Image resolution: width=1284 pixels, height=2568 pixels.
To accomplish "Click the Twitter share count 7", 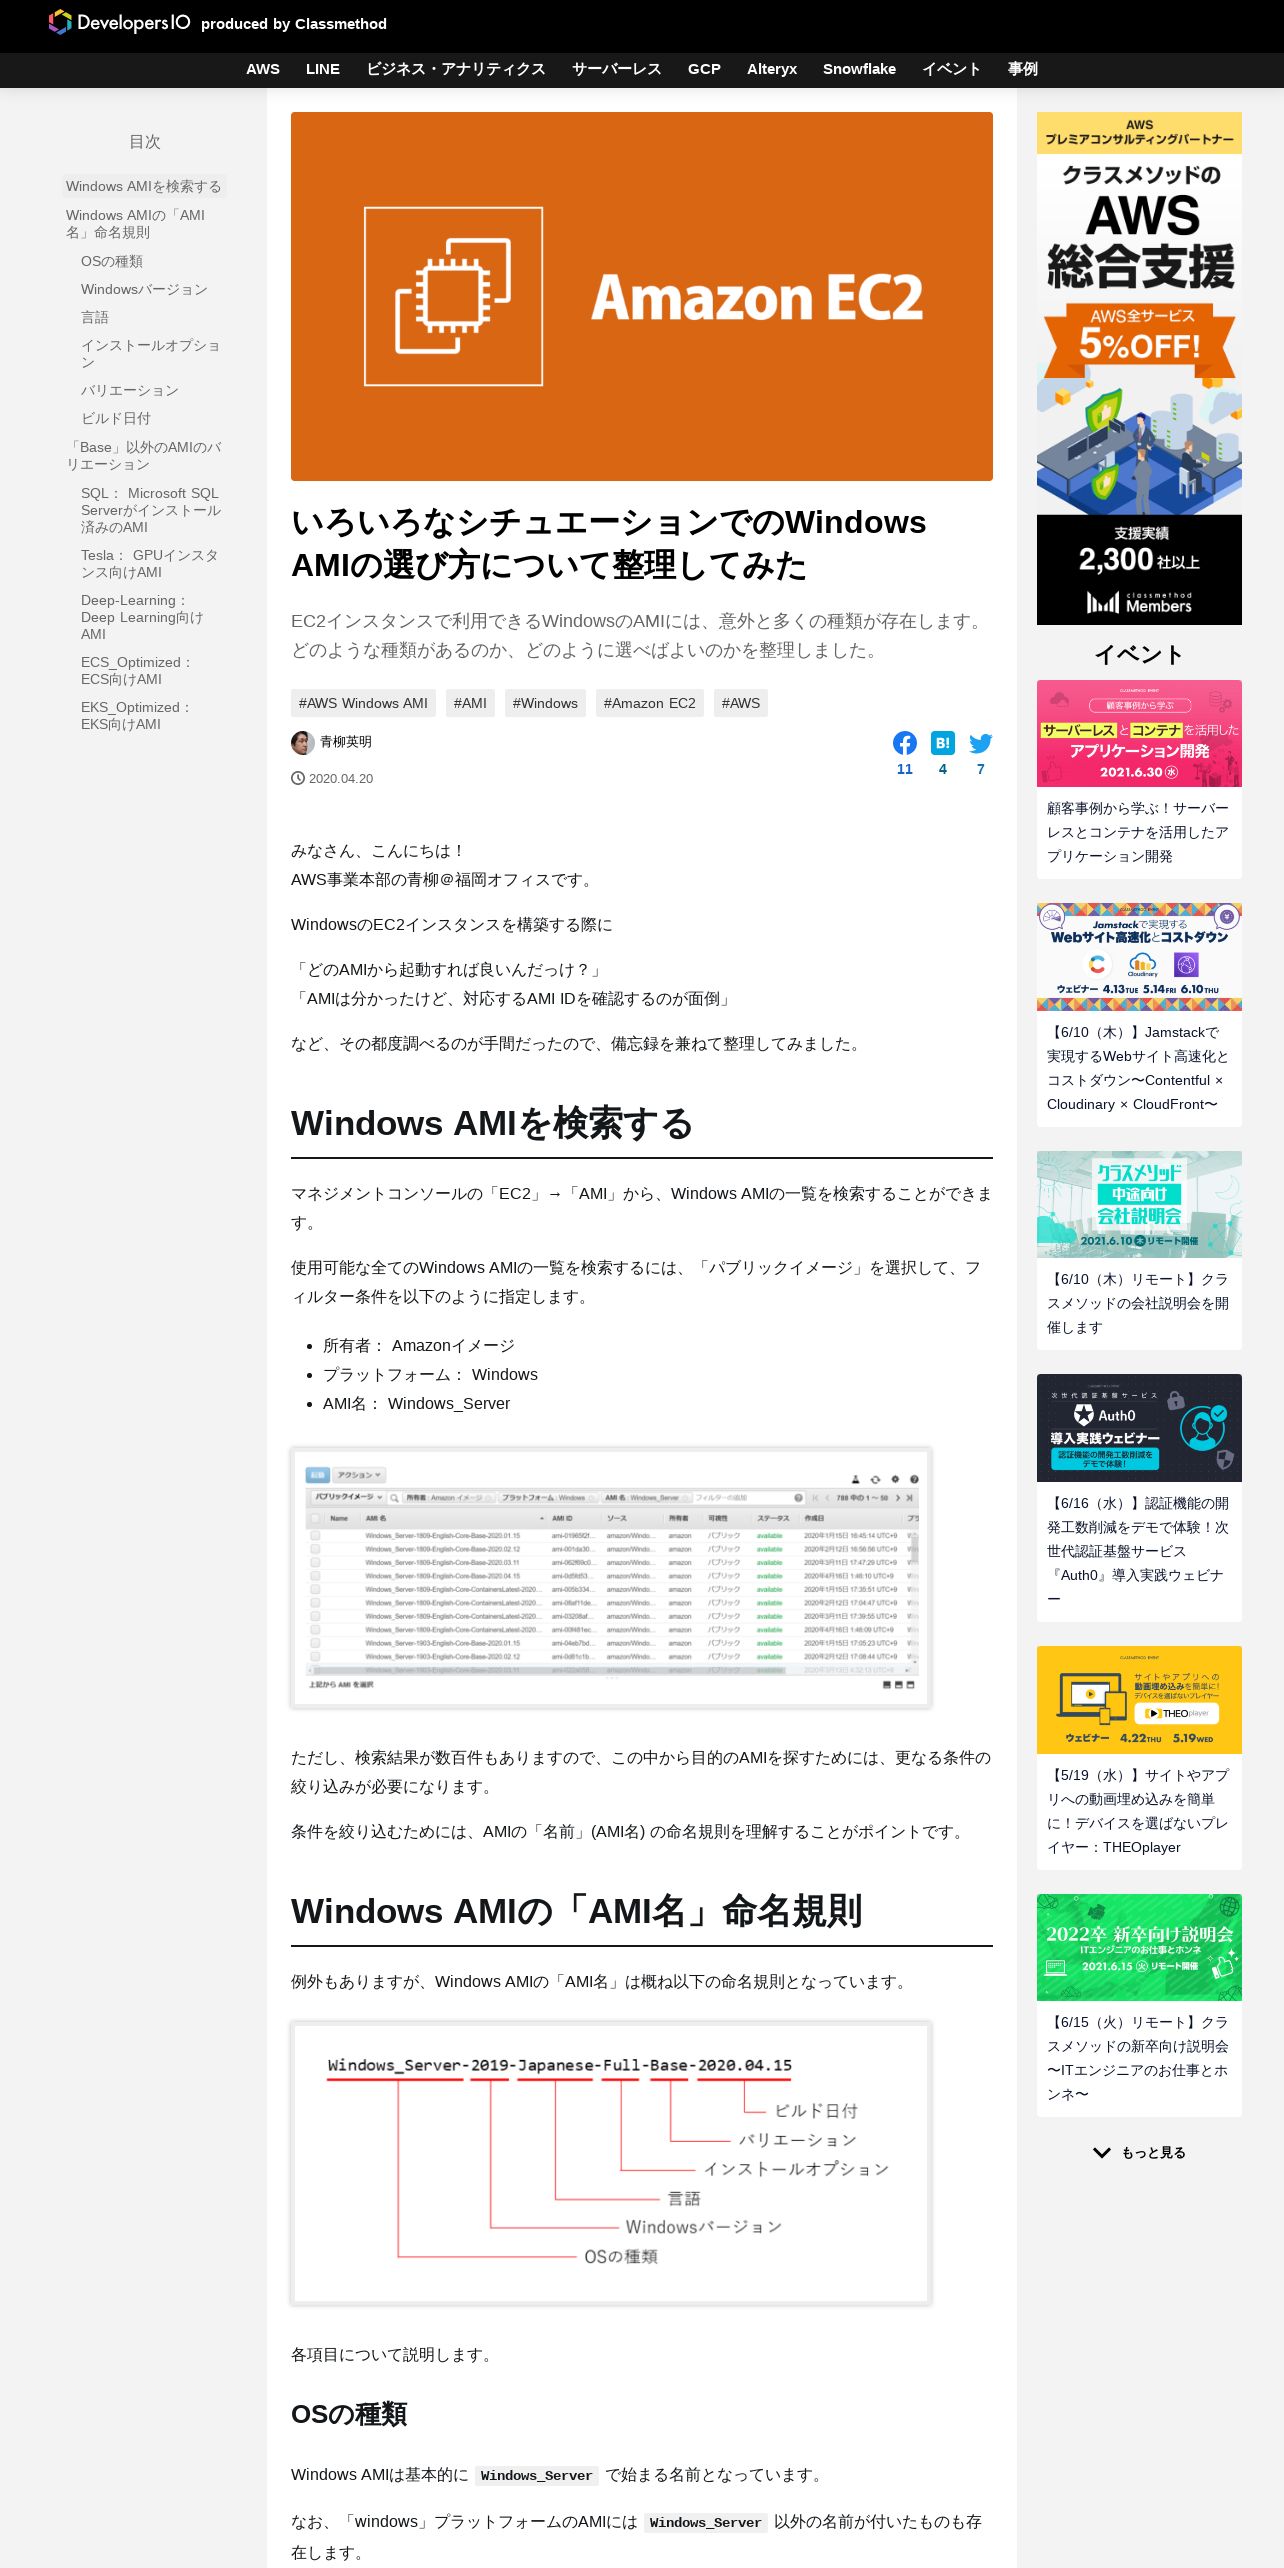I will click(980, 769).
